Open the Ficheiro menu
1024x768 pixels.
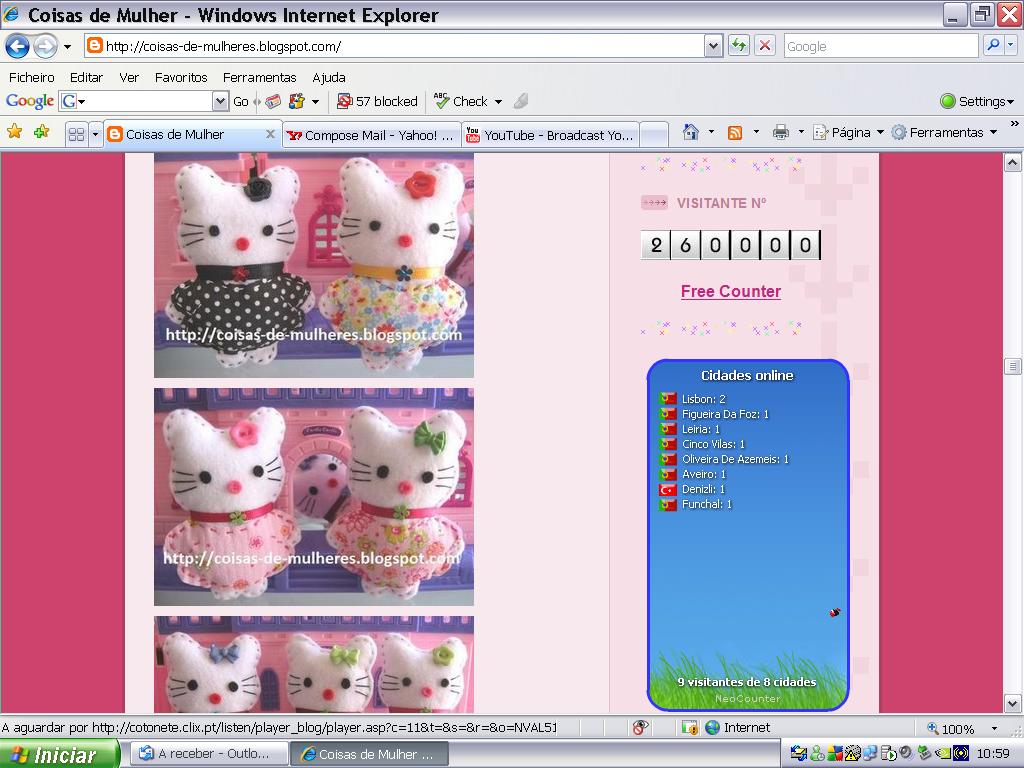31,77
